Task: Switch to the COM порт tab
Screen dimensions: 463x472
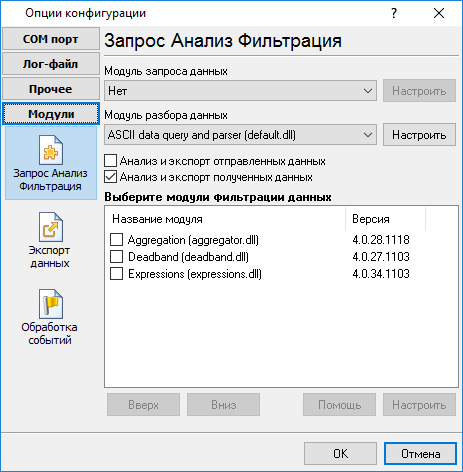Action: (x=51, y=39)
